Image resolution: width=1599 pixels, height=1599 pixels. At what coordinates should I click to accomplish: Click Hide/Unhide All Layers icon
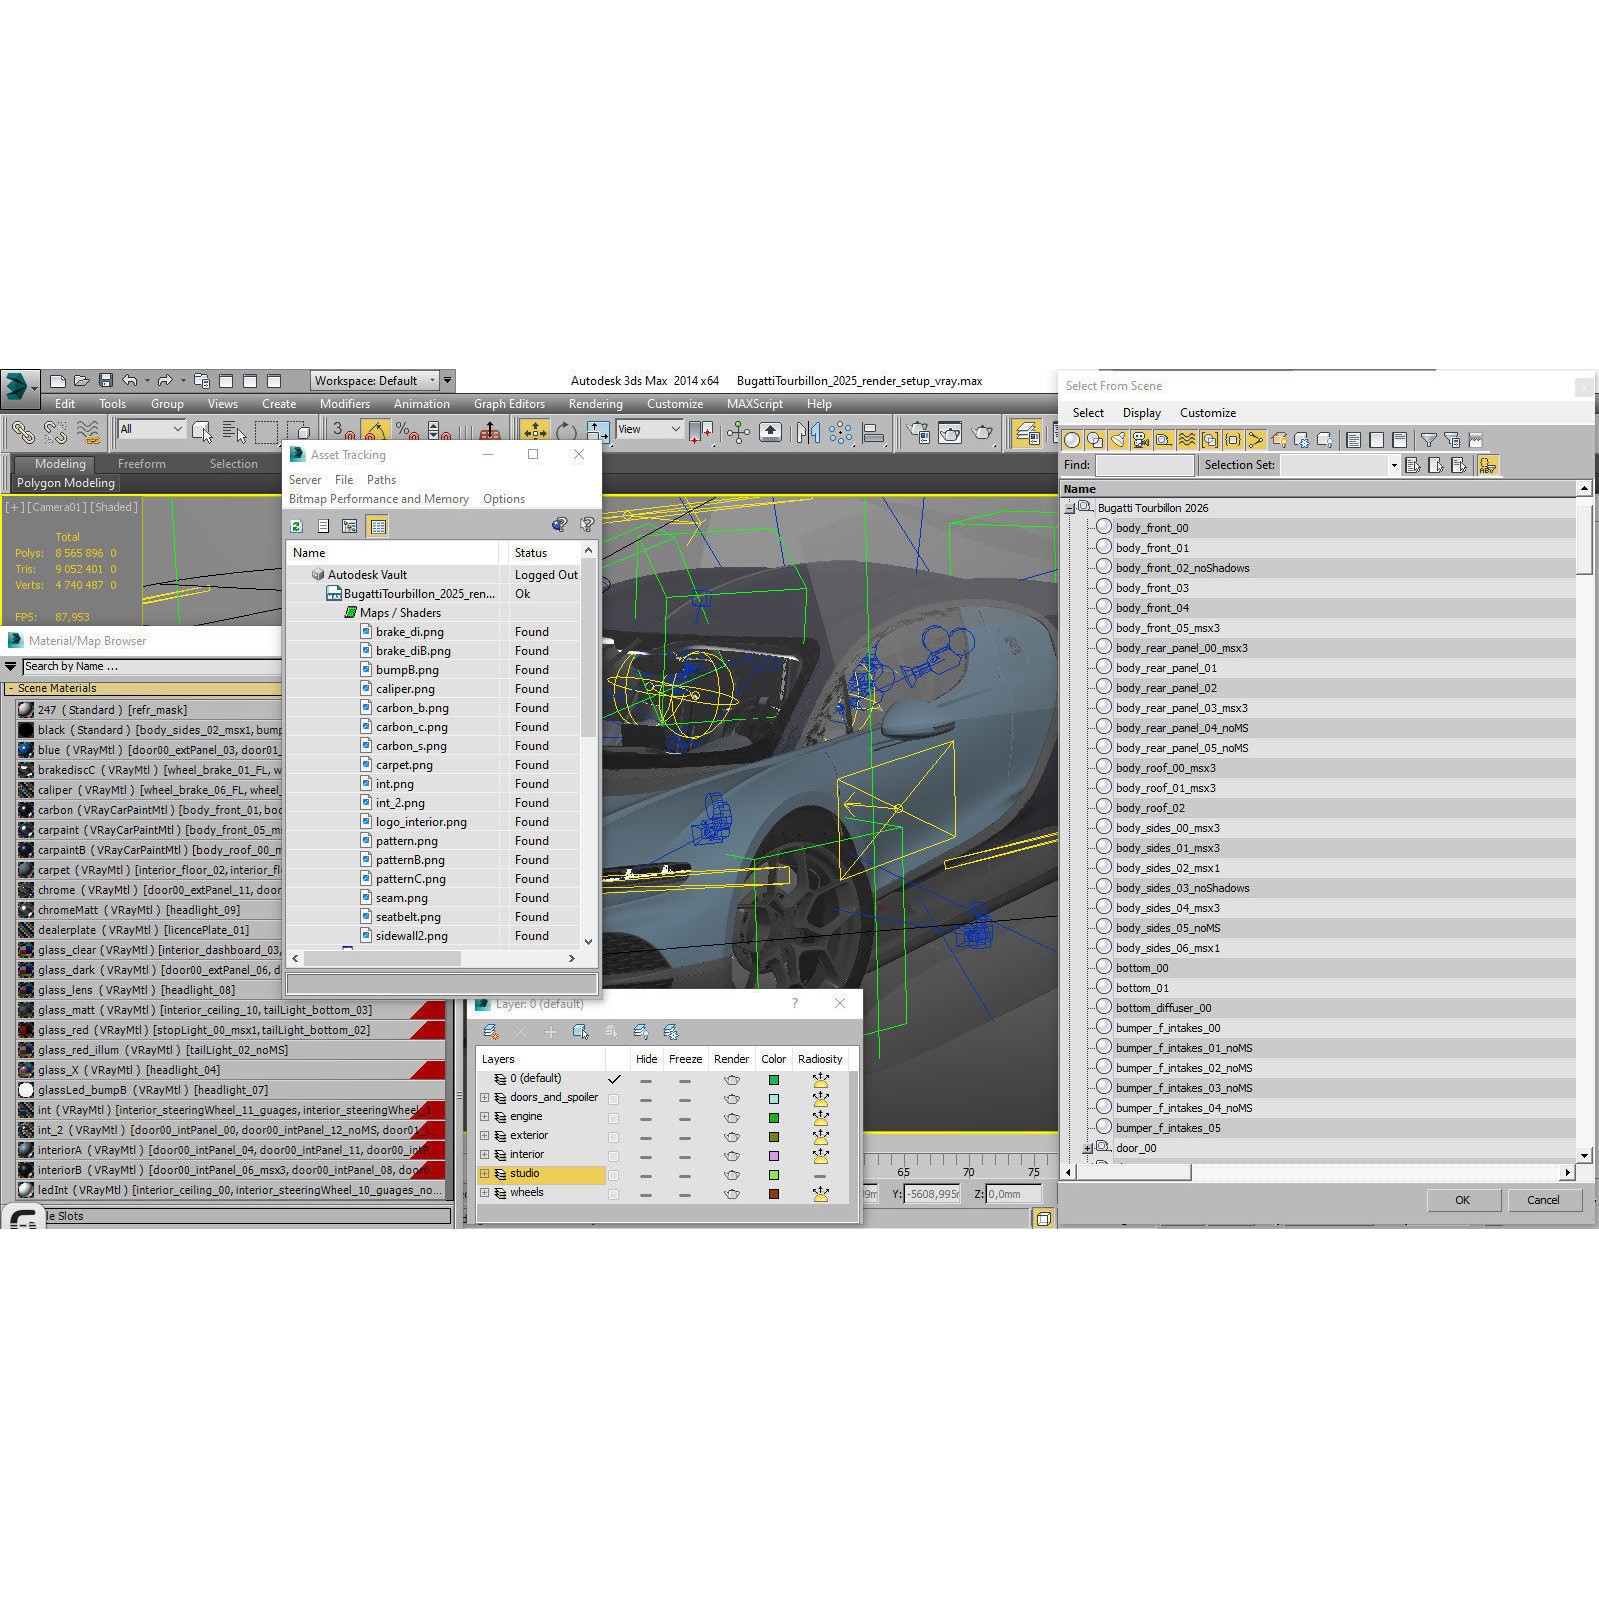(641, 1031)
